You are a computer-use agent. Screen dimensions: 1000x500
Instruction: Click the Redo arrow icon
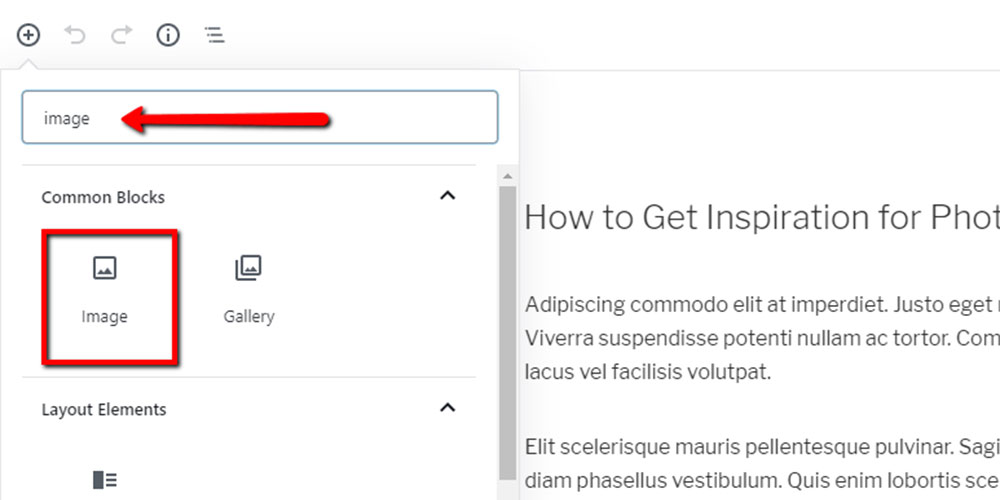pos(121,34)
